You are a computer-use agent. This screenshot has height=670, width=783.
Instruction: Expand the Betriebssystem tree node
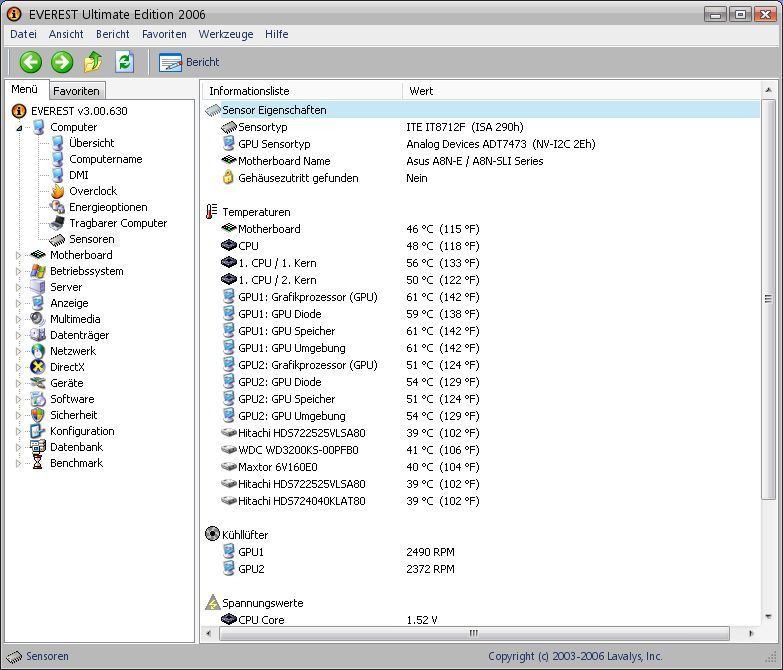tap(18, 271)
